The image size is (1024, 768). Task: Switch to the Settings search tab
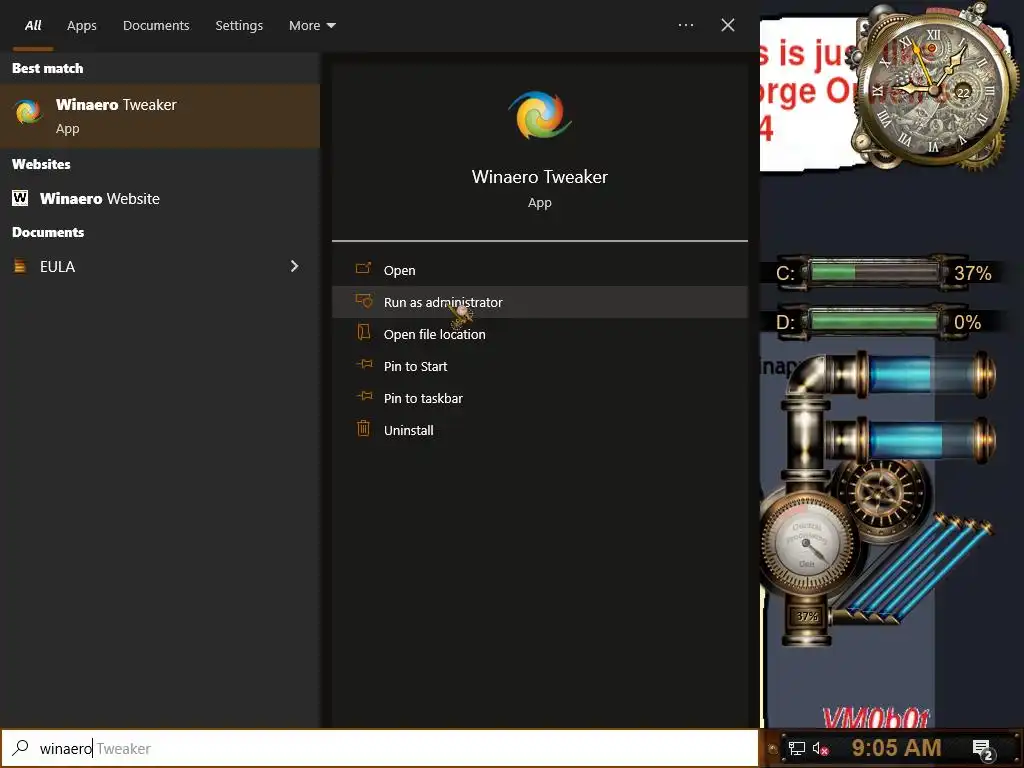pyautogui.click(x=239, y=25)
